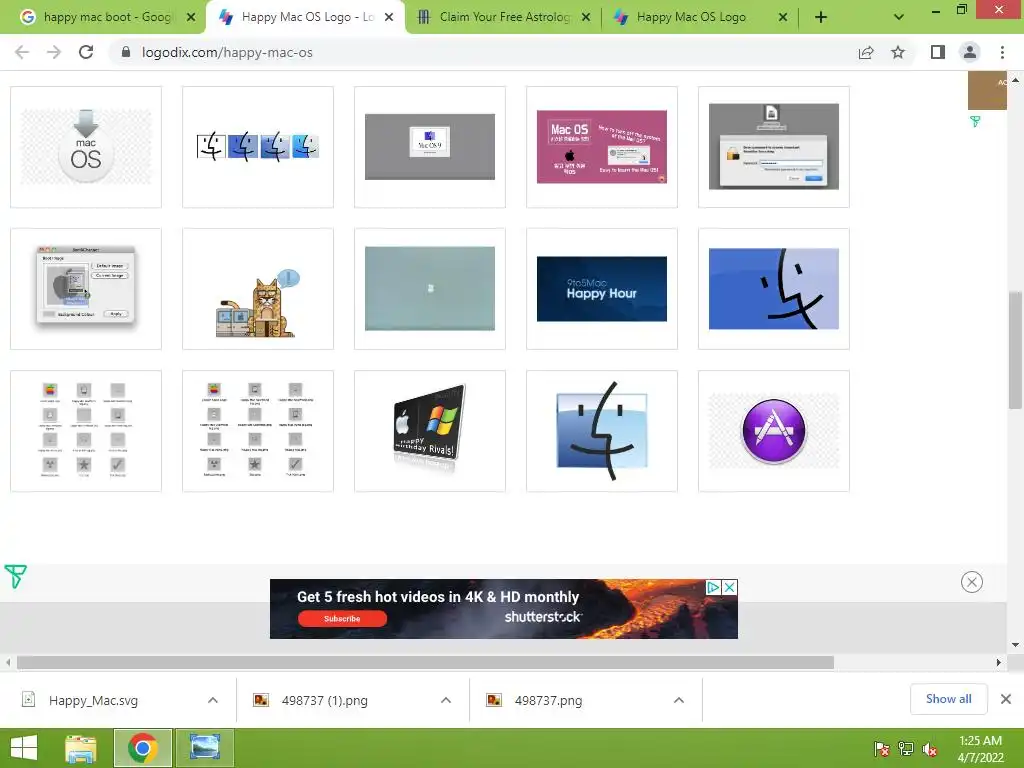Close the happy mac boot Google tab
This screenshot has width=1024, height=768.
coord(191,17)
